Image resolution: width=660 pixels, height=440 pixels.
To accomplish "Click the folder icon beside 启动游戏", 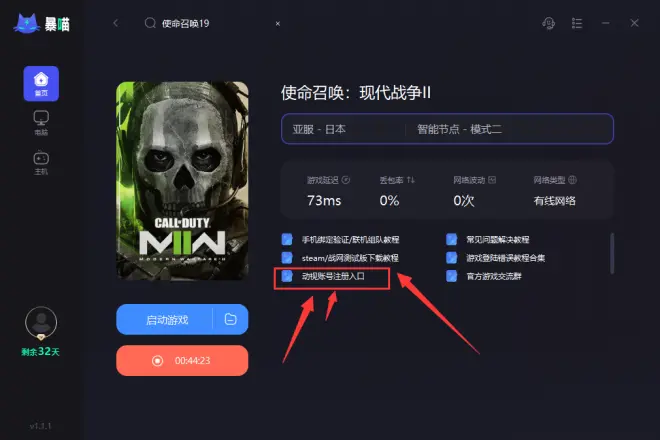I will [230, 320].
